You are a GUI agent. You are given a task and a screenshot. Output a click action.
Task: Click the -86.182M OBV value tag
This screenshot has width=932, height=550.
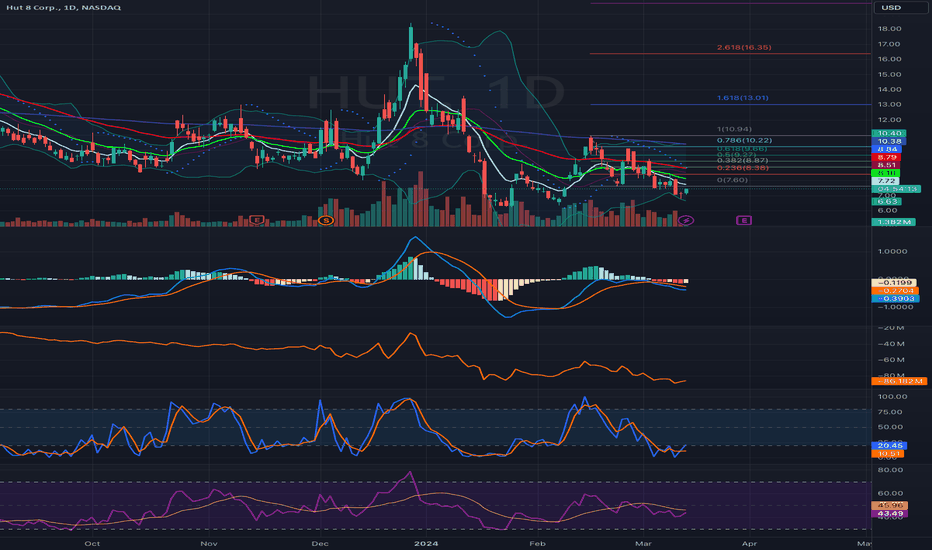pyautogui.click(x=898, y=381)
